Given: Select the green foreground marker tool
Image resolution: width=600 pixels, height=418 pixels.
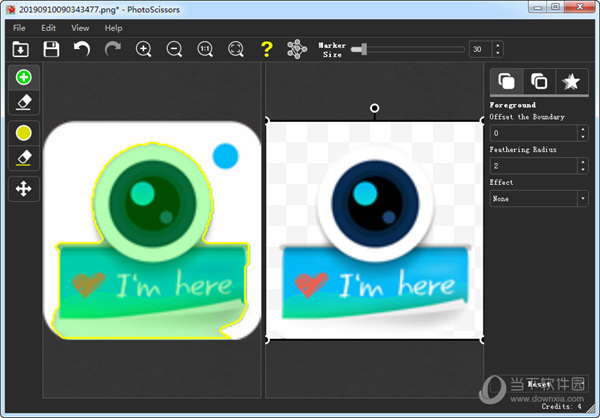Looking at the screenshot, I should point(24,77).
